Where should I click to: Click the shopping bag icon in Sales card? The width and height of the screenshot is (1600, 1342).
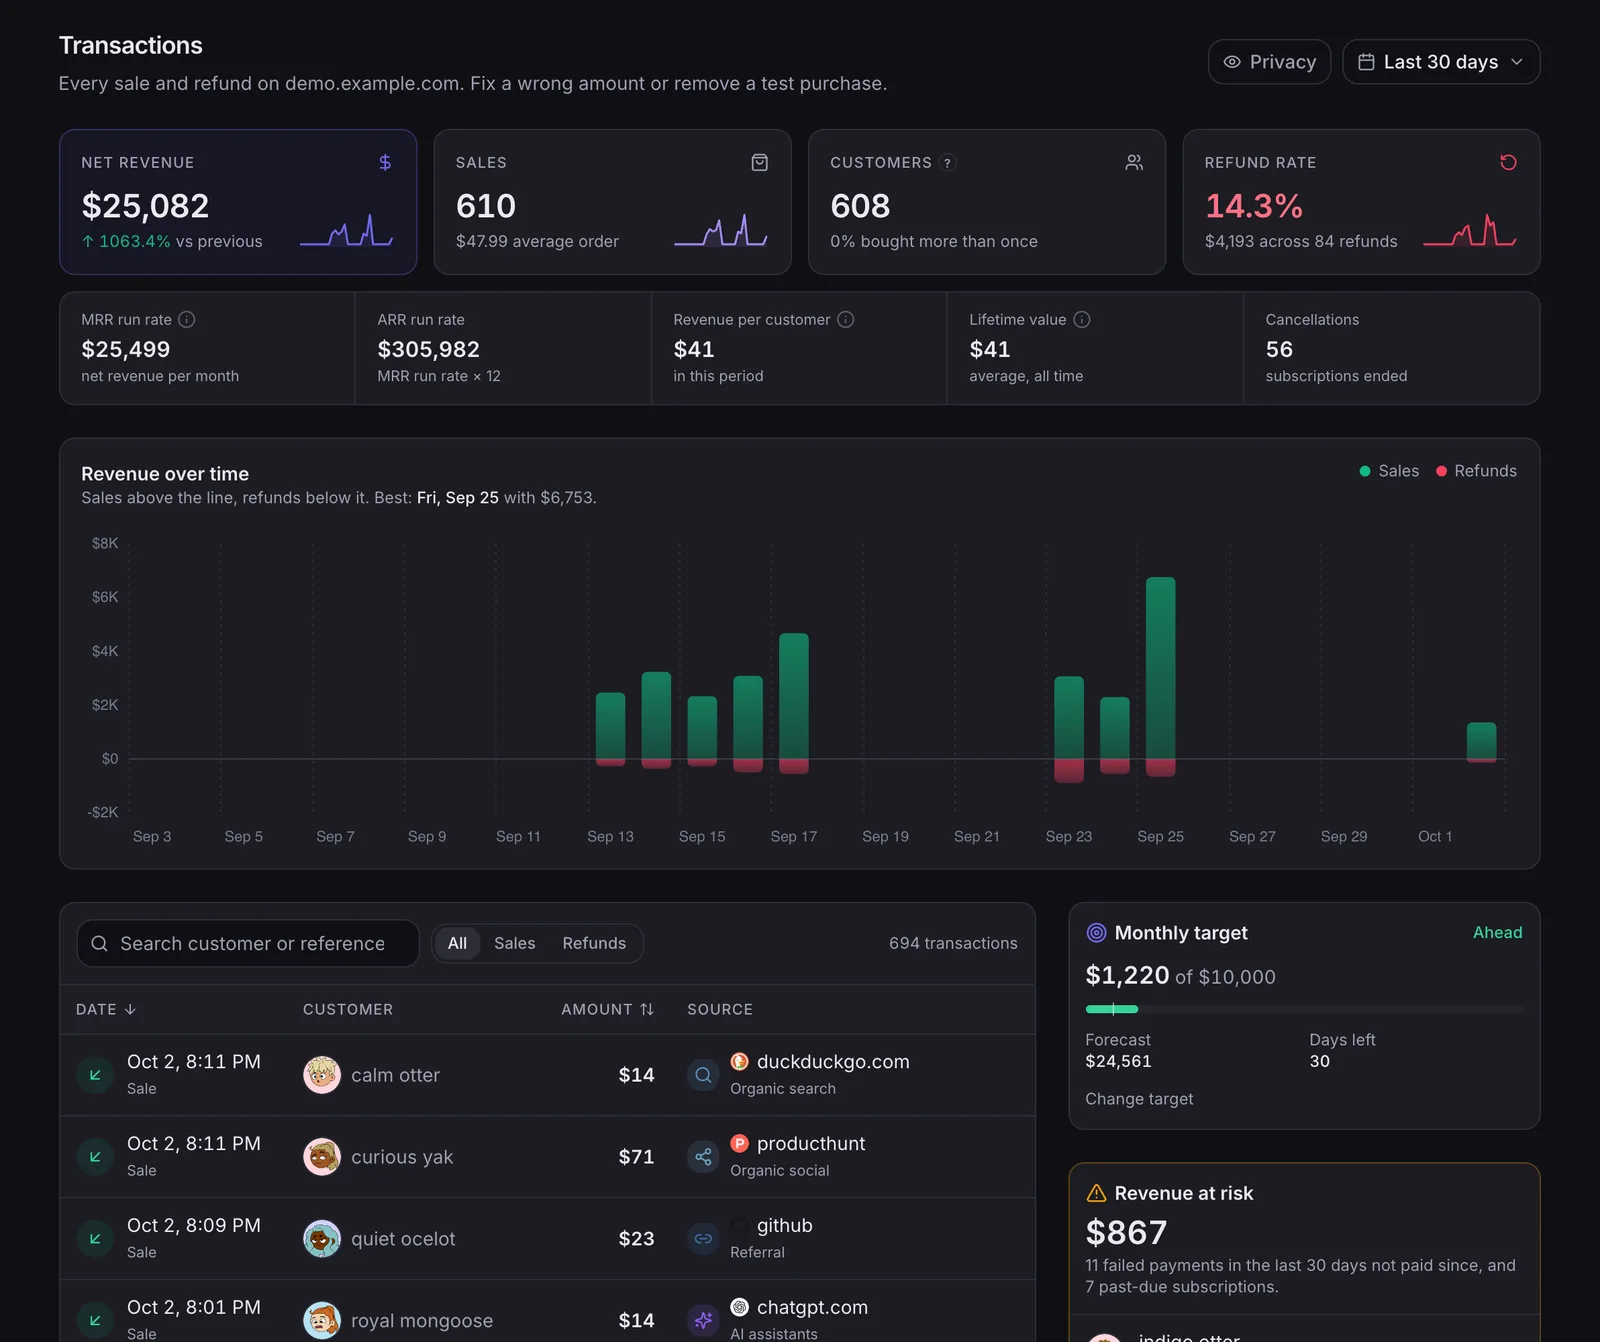(x=760, y=162)
